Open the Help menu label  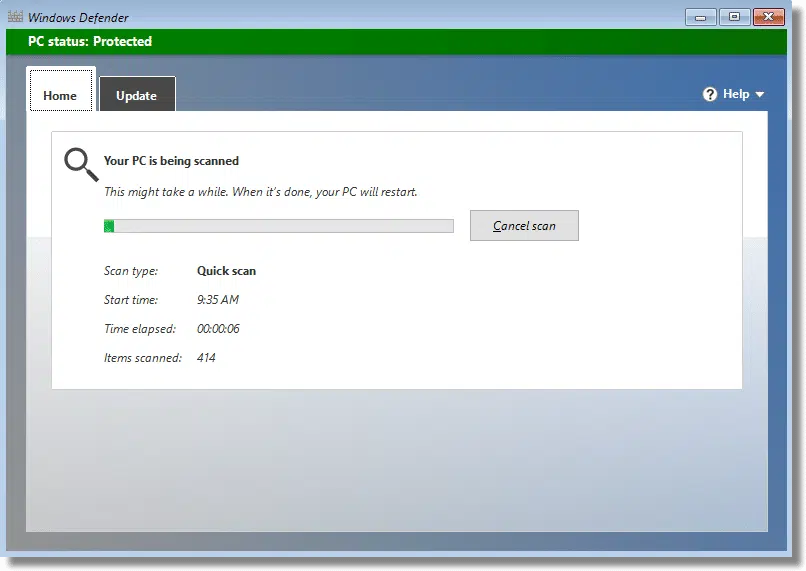[736, 94]
